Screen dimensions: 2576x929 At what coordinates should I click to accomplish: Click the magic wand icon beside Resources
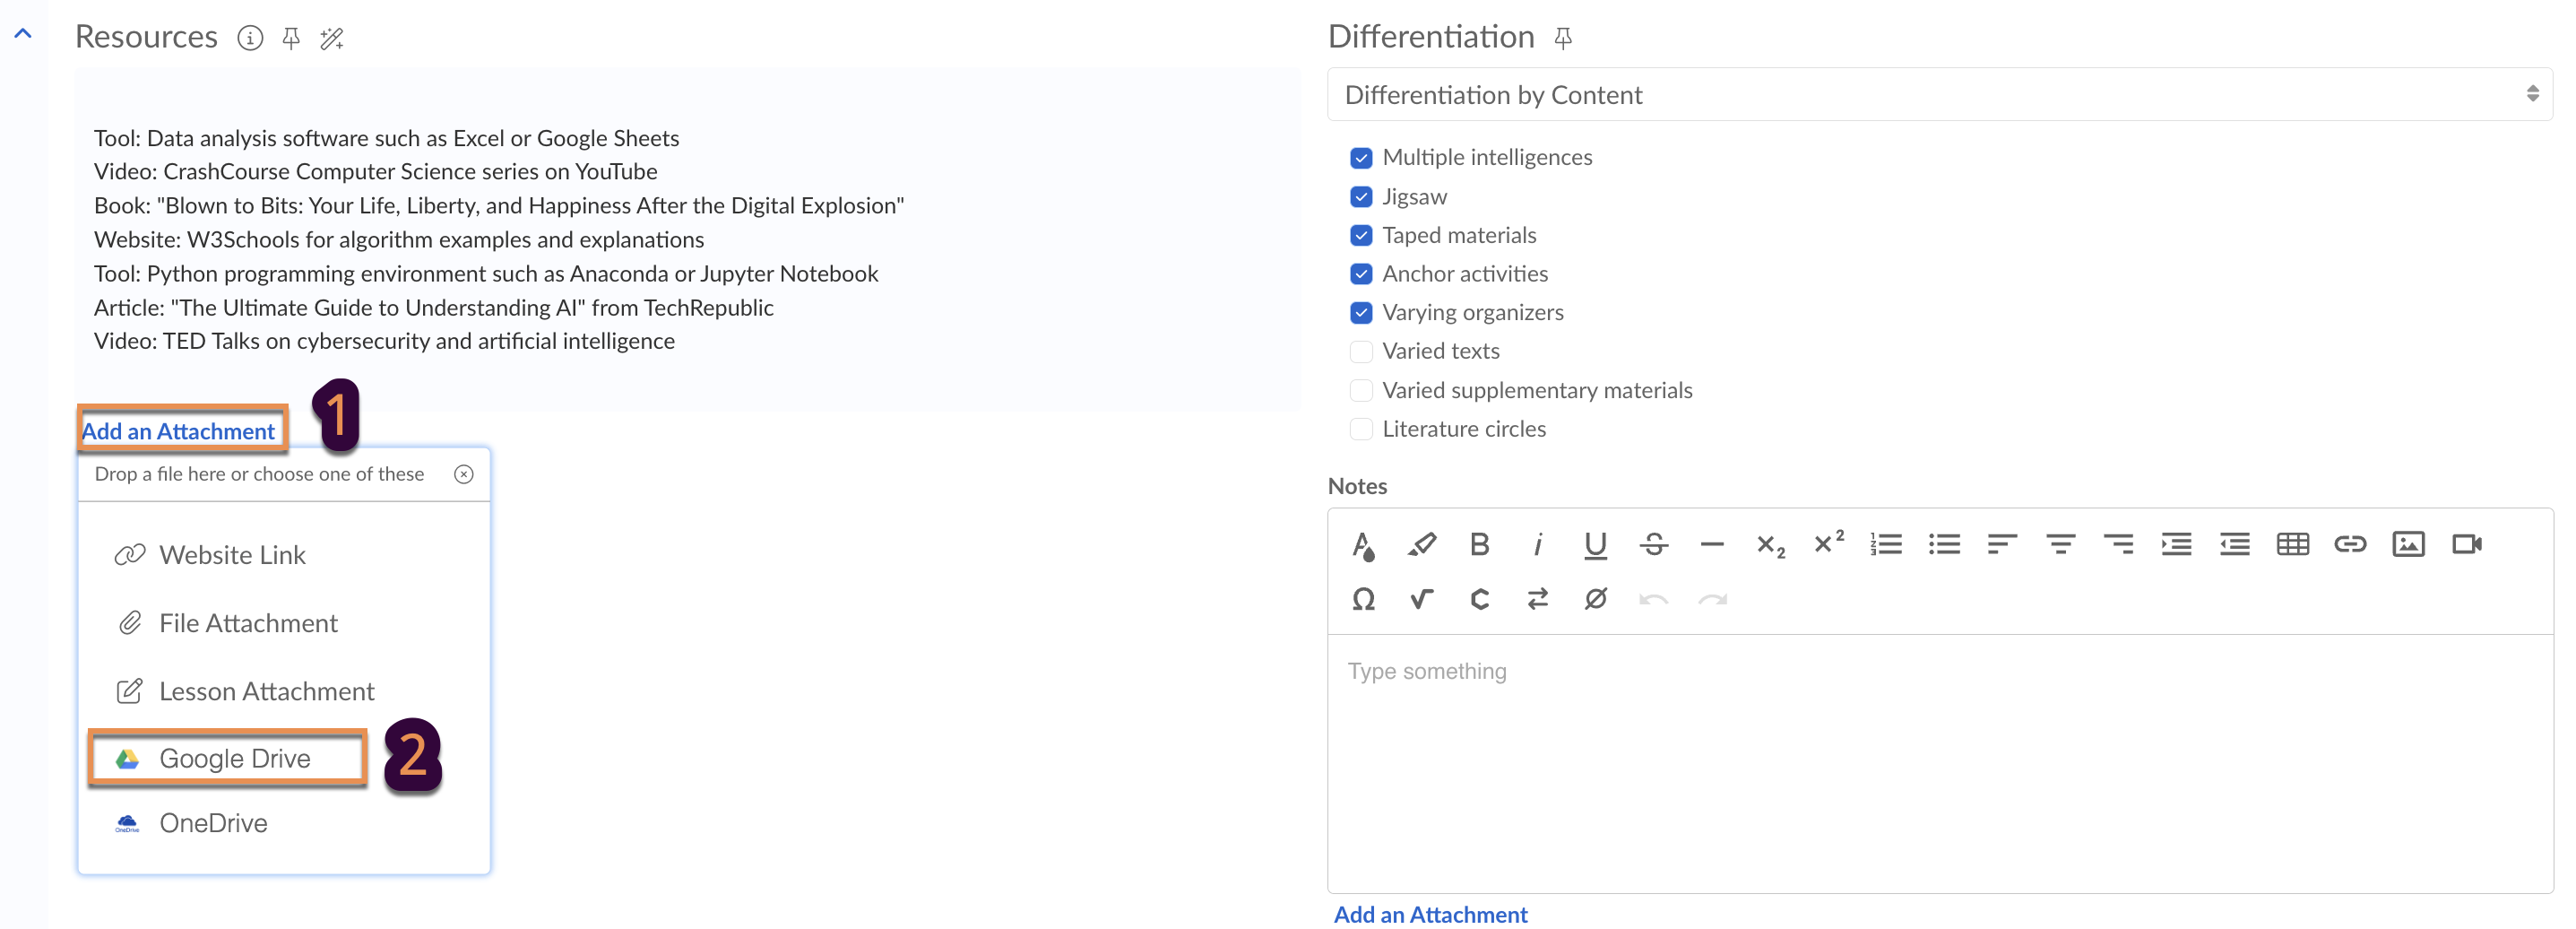click(x=331, y=39)
